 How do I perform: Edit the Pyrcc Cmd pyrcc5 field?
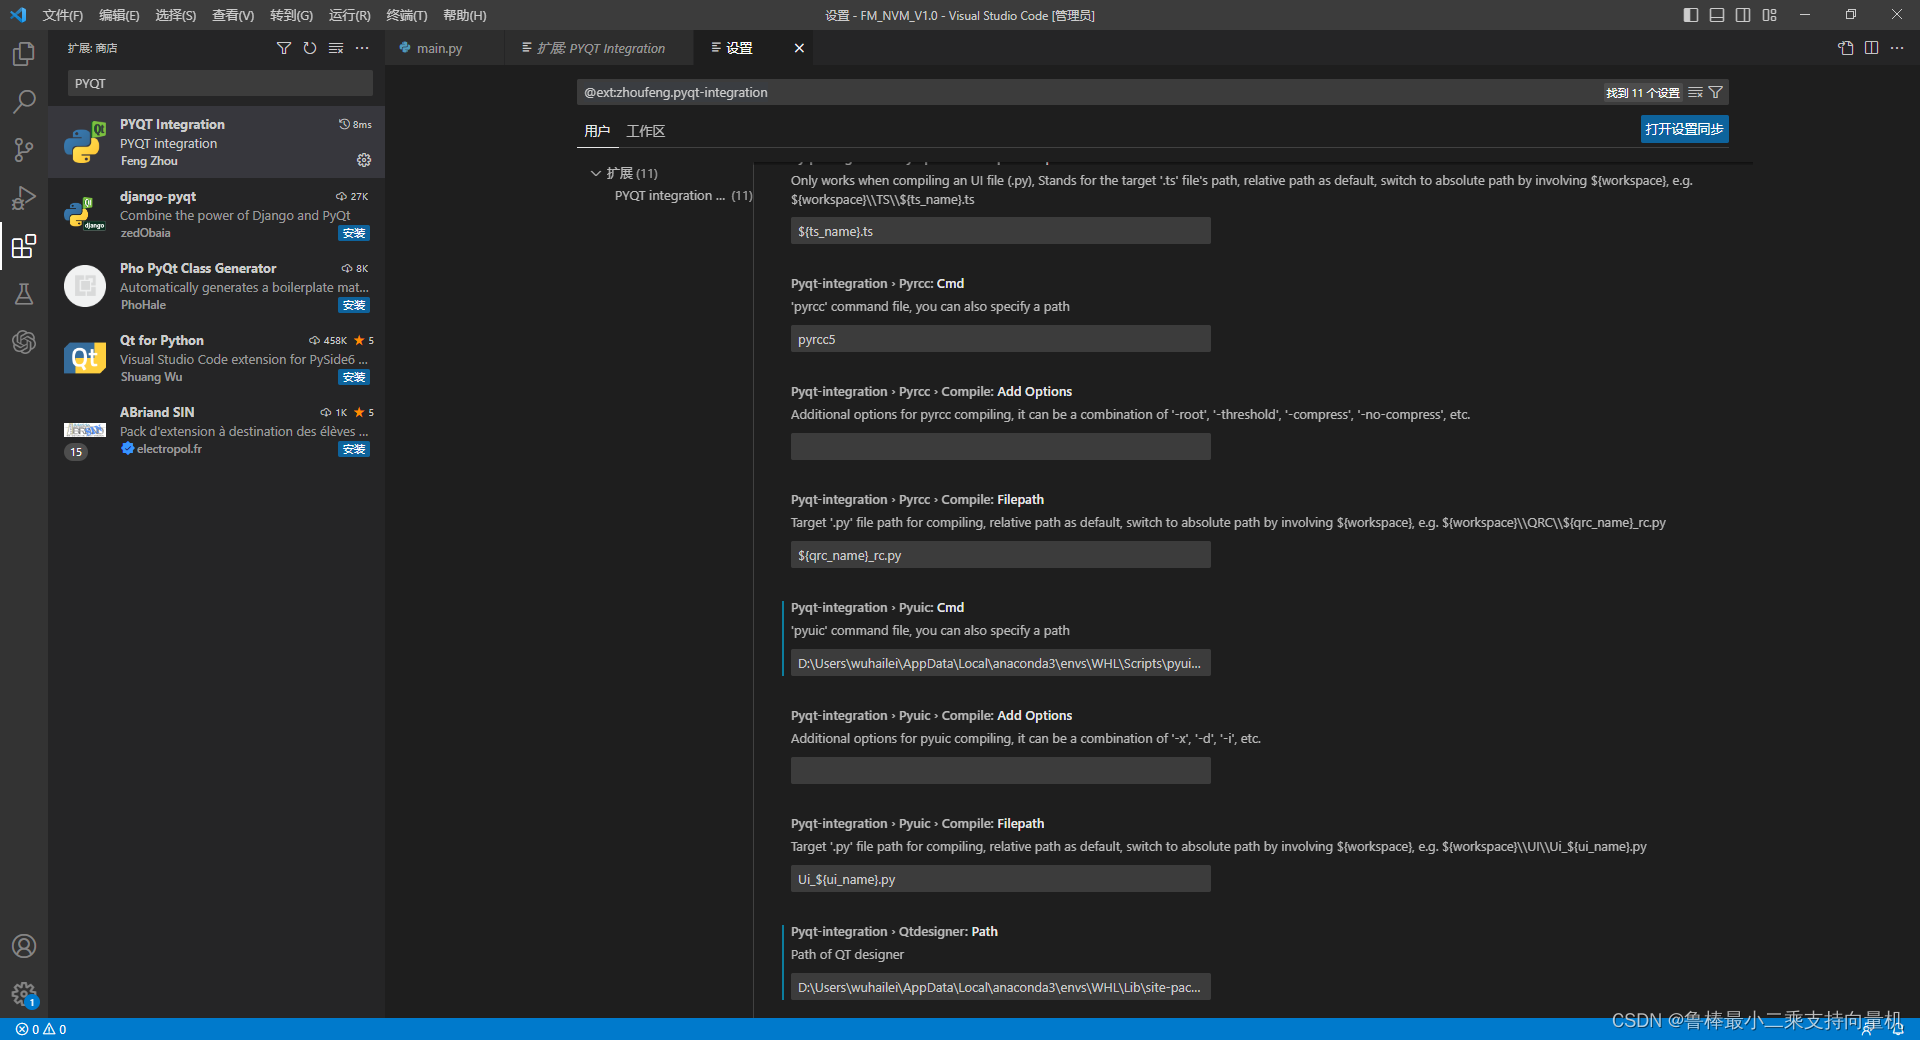(x=1000, y=339)
